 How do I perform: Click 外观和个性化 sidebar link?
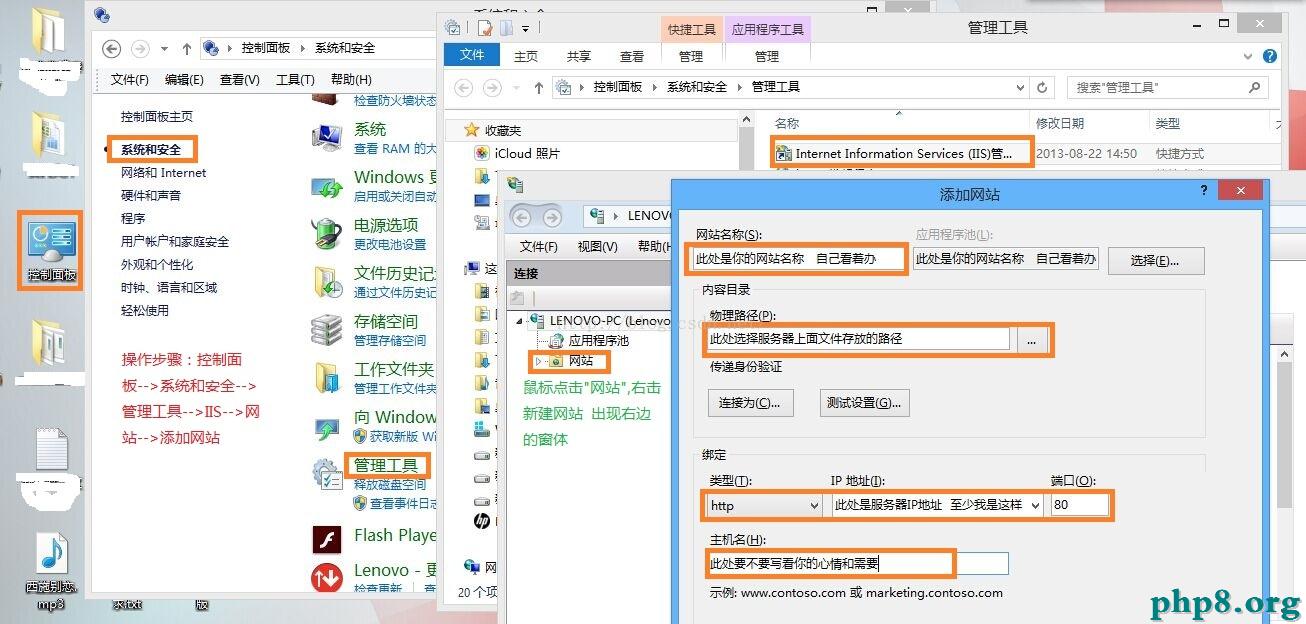[157, 265]
